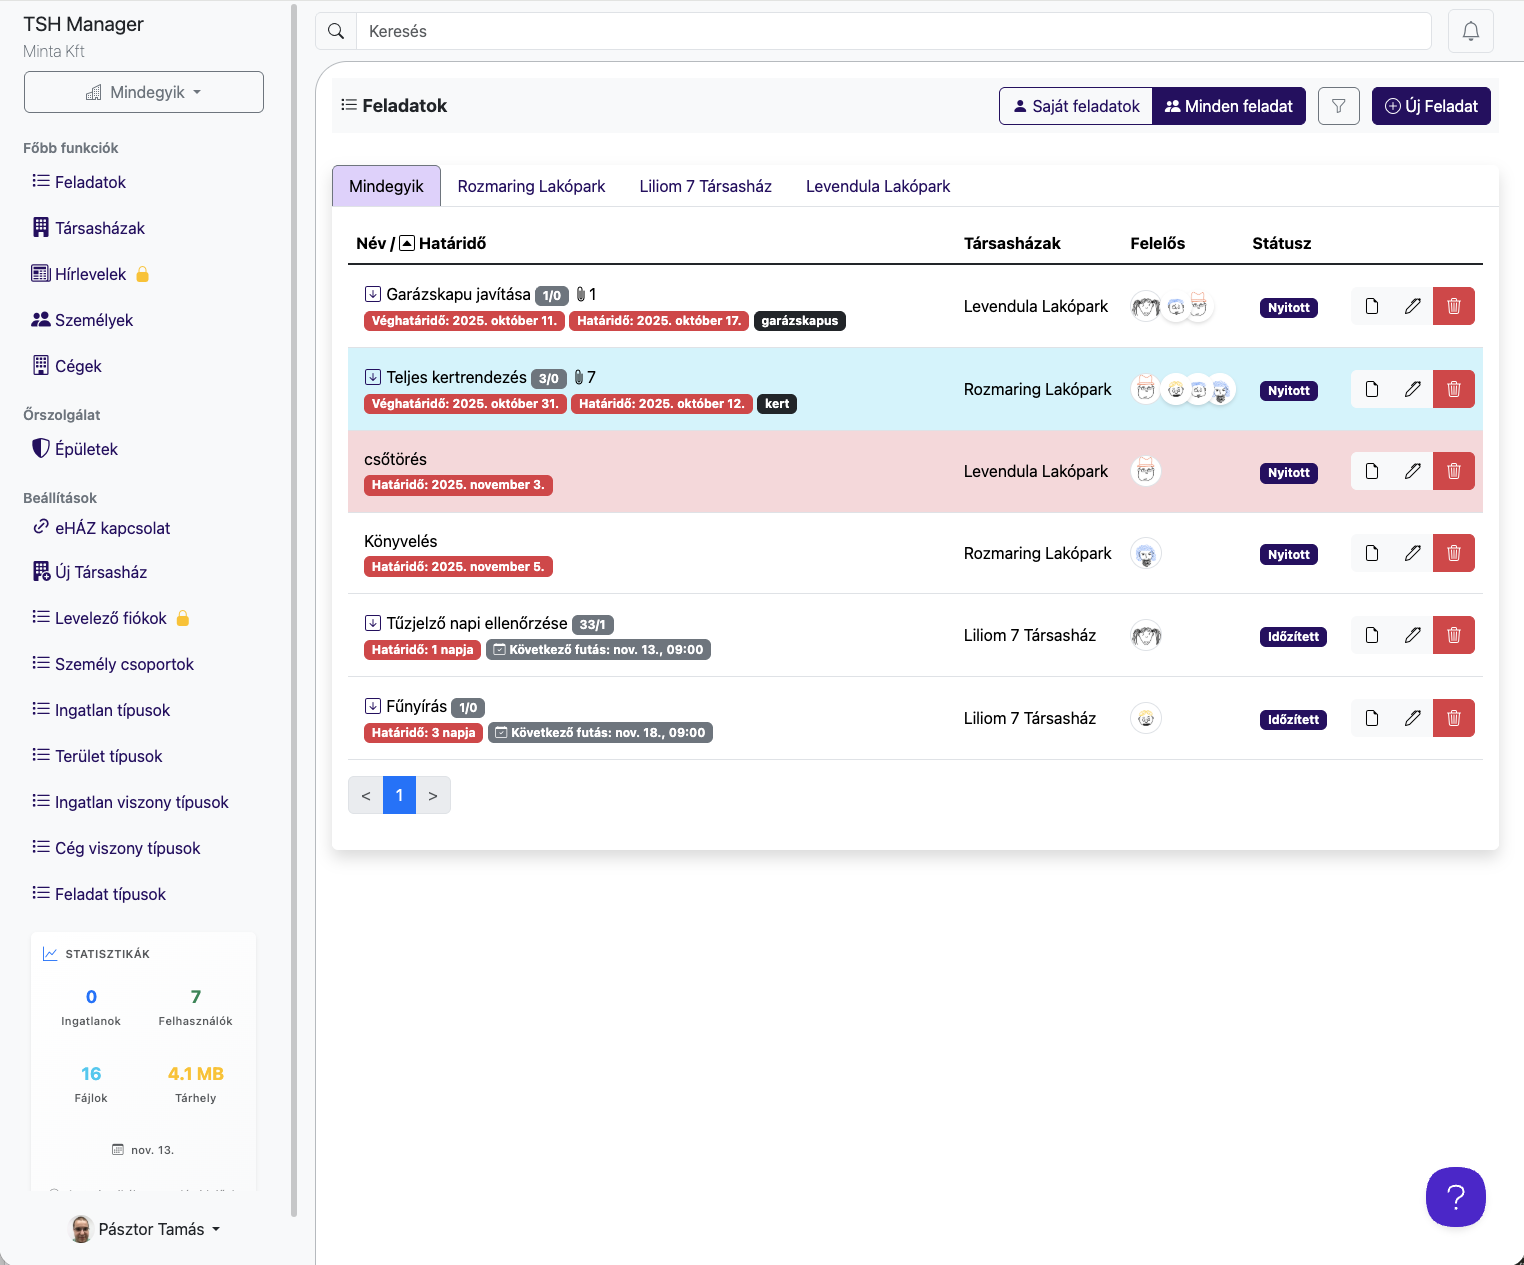
Task: Select the Rozmaring Lakópark tab
Action: point(531,186)
